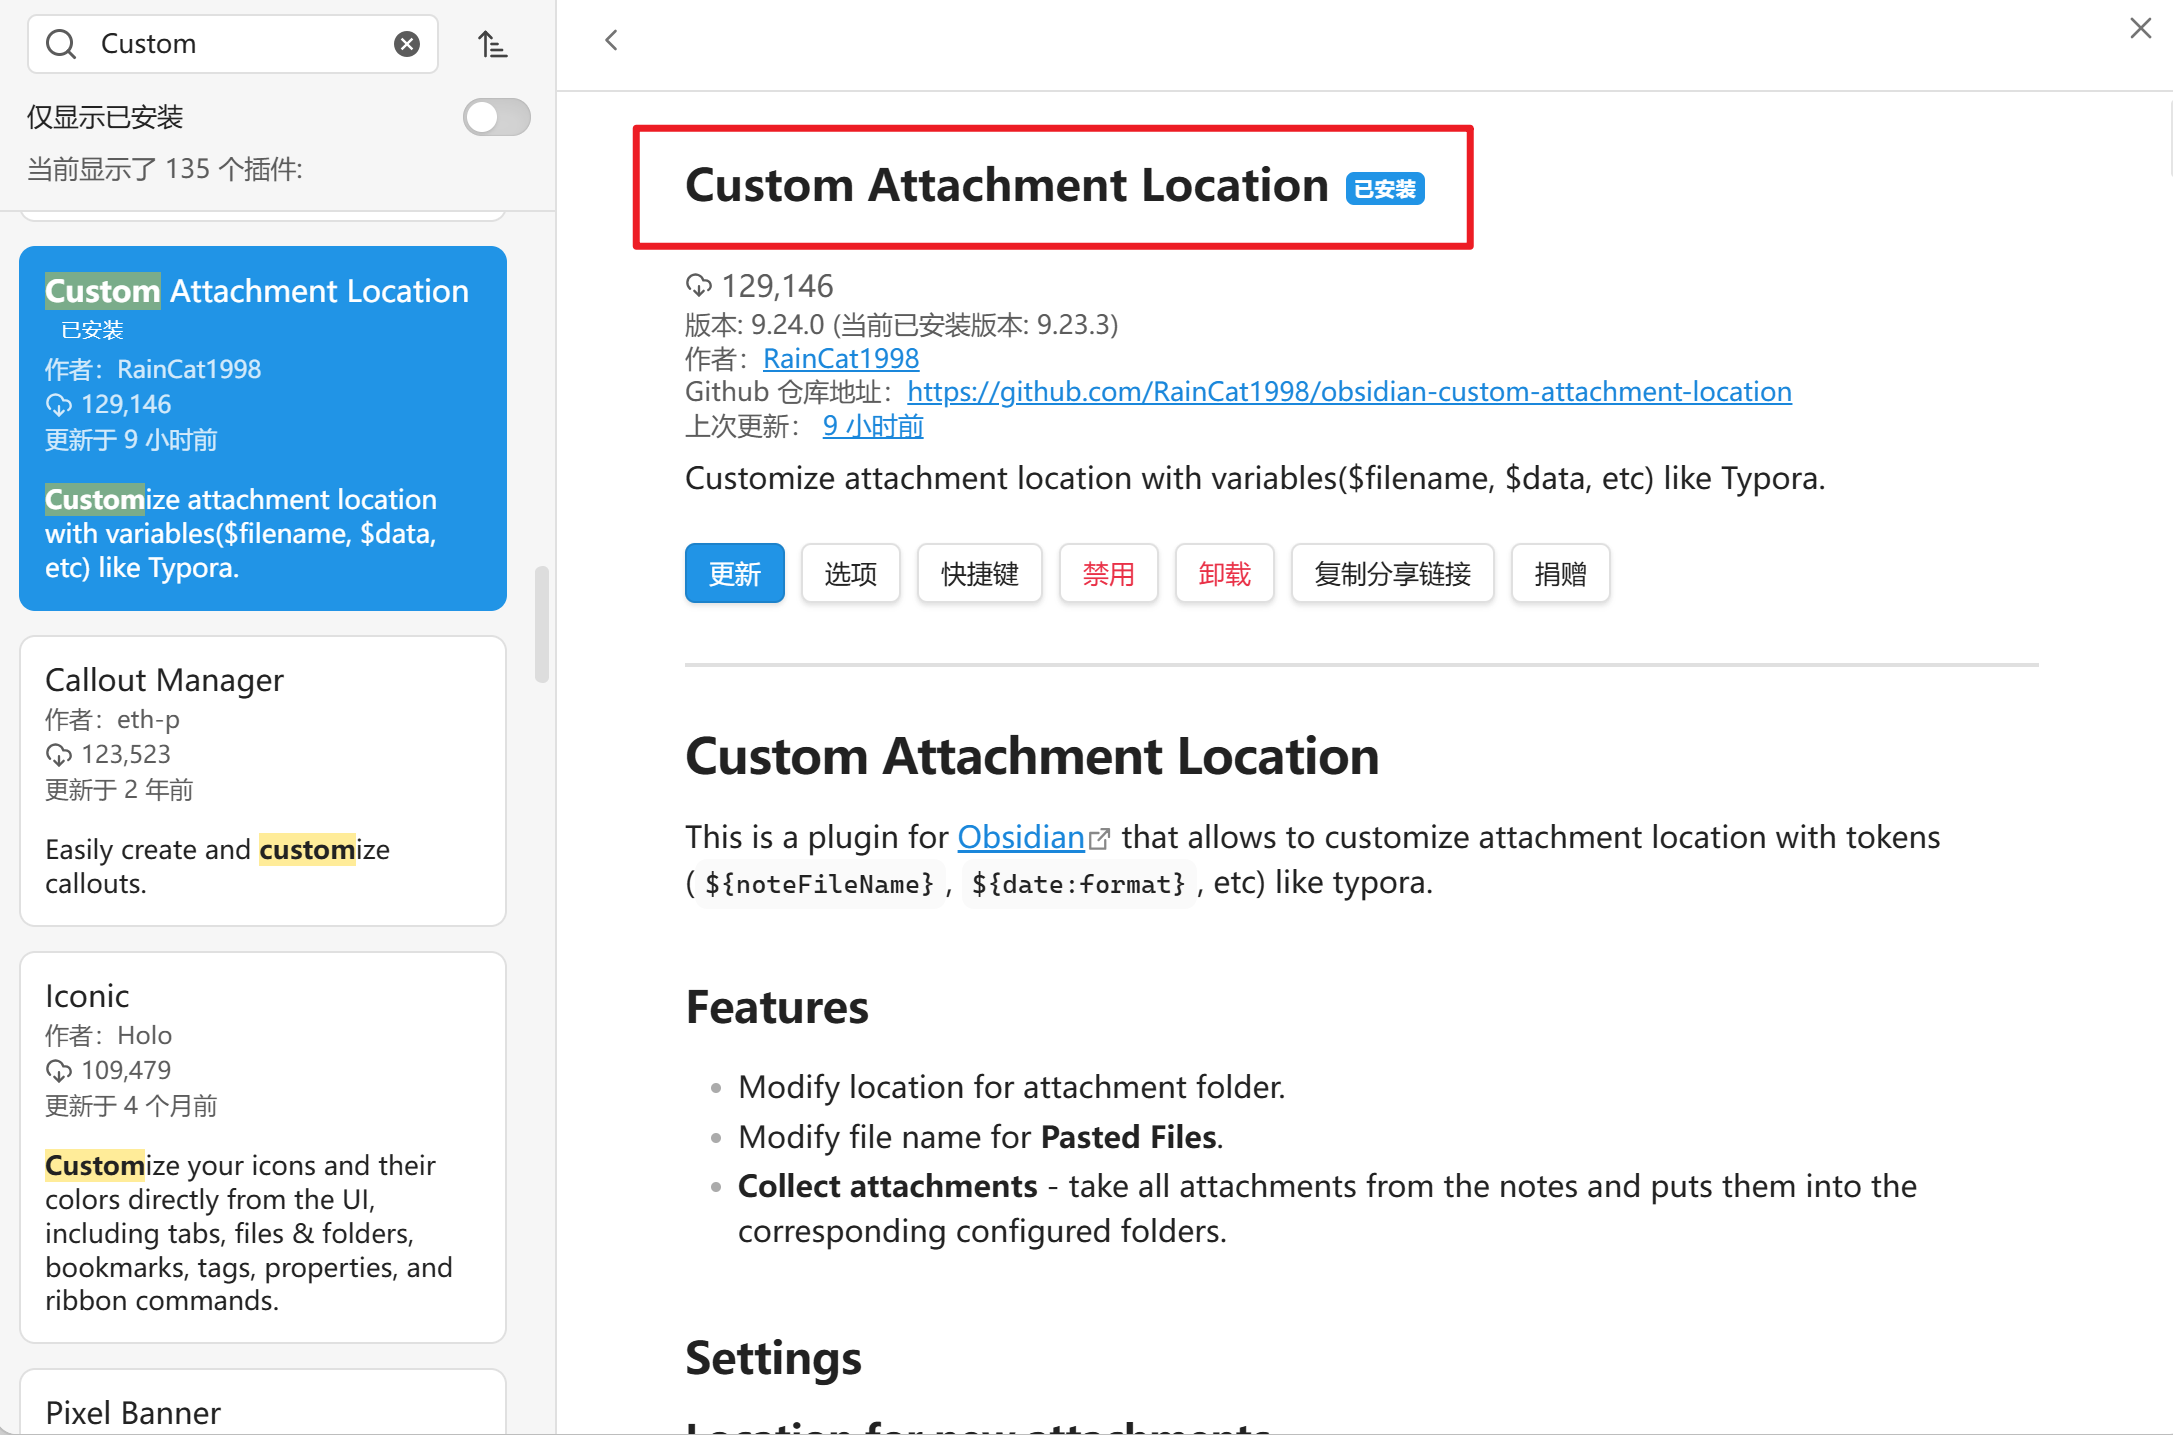Click the search magnifier icon
This screenshot has width=2173, height=1435.
coord(61,44)
